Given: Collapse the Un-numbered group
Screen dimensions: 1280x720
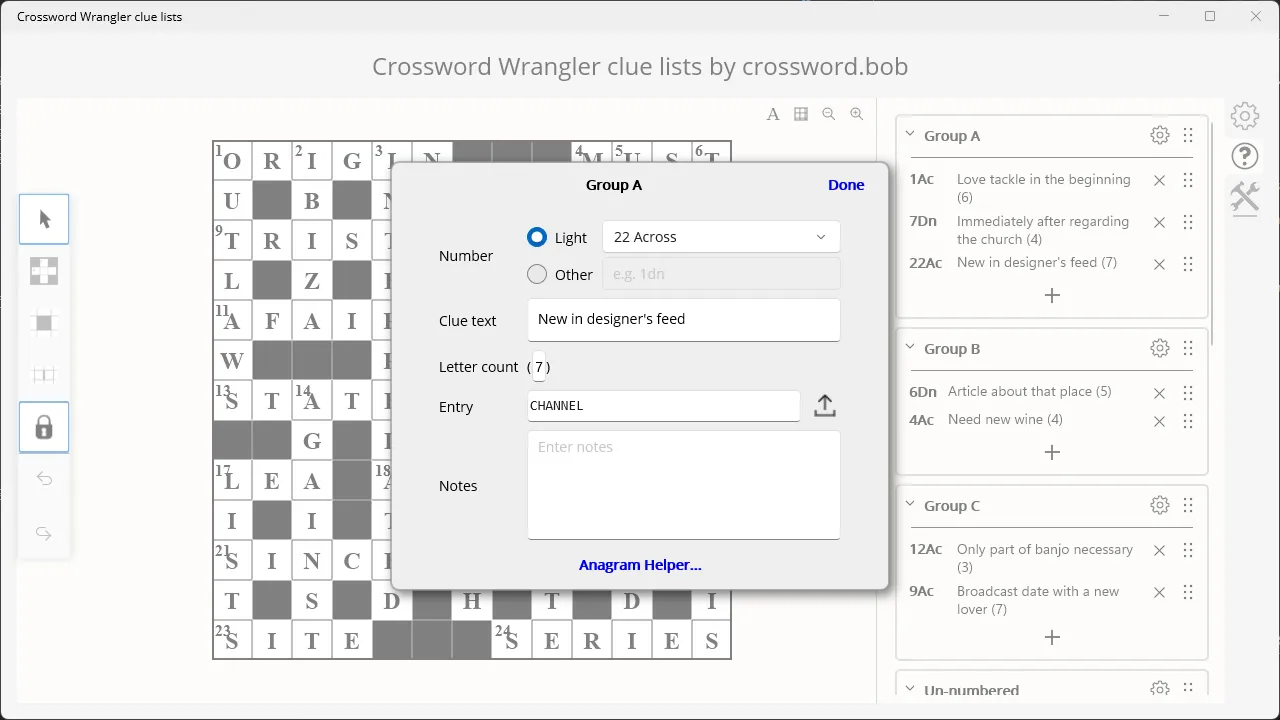Looking at the screenshot, I should (x=910, y=689).
